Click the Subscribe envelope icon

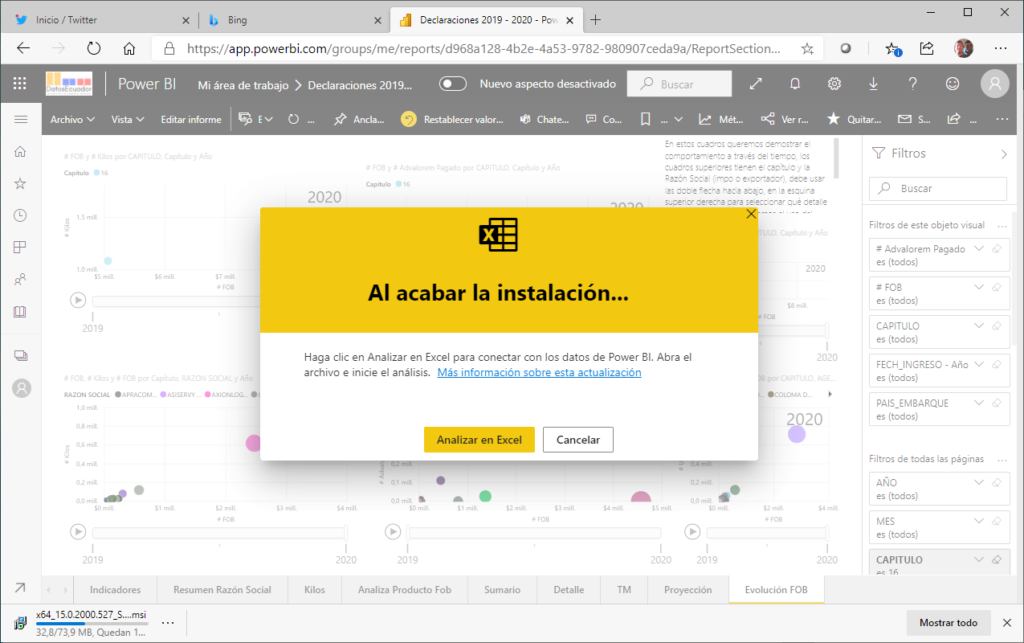[x=904, y=119]
